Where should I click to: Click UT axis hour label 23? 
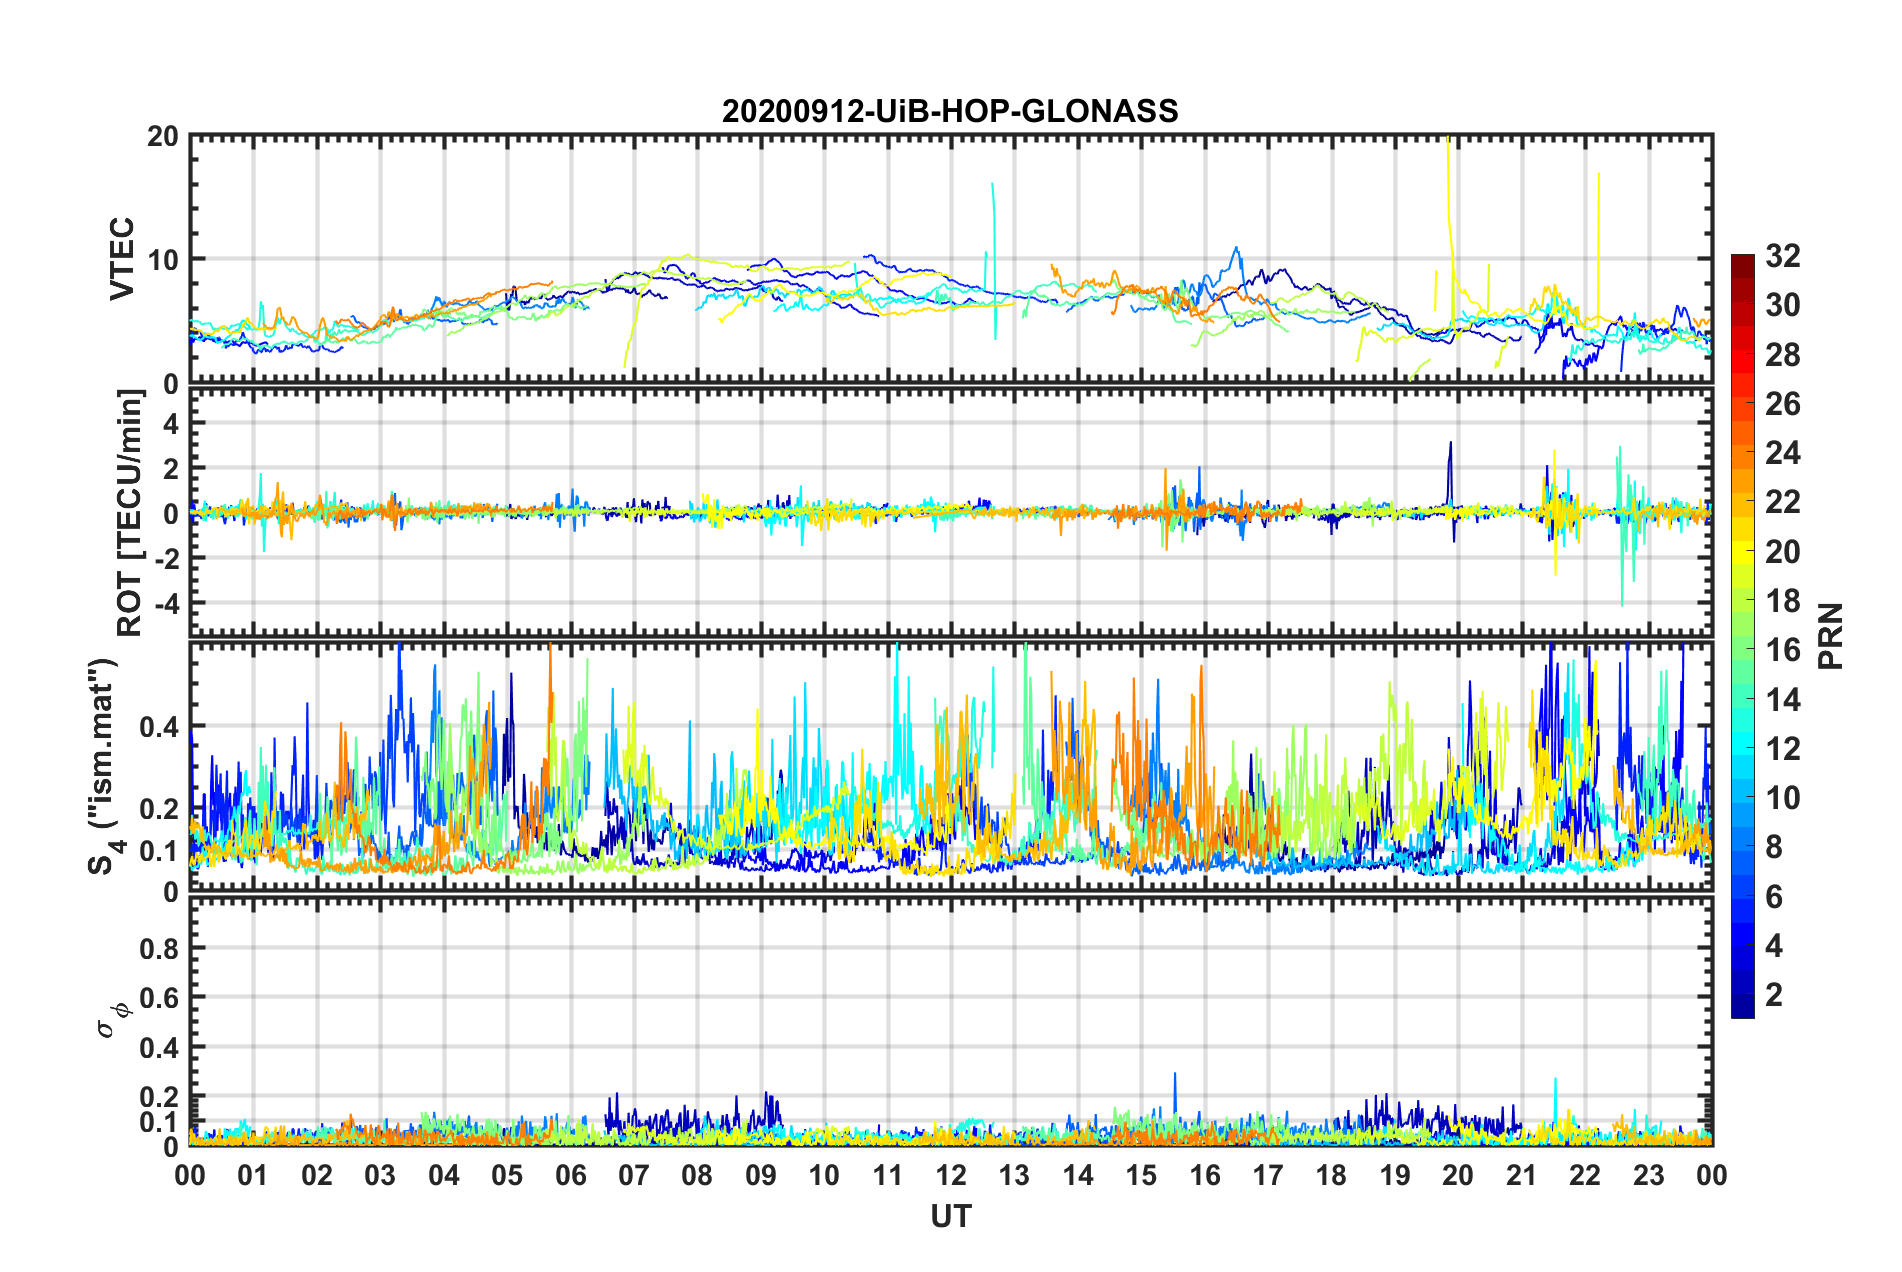[1649, 1175]
